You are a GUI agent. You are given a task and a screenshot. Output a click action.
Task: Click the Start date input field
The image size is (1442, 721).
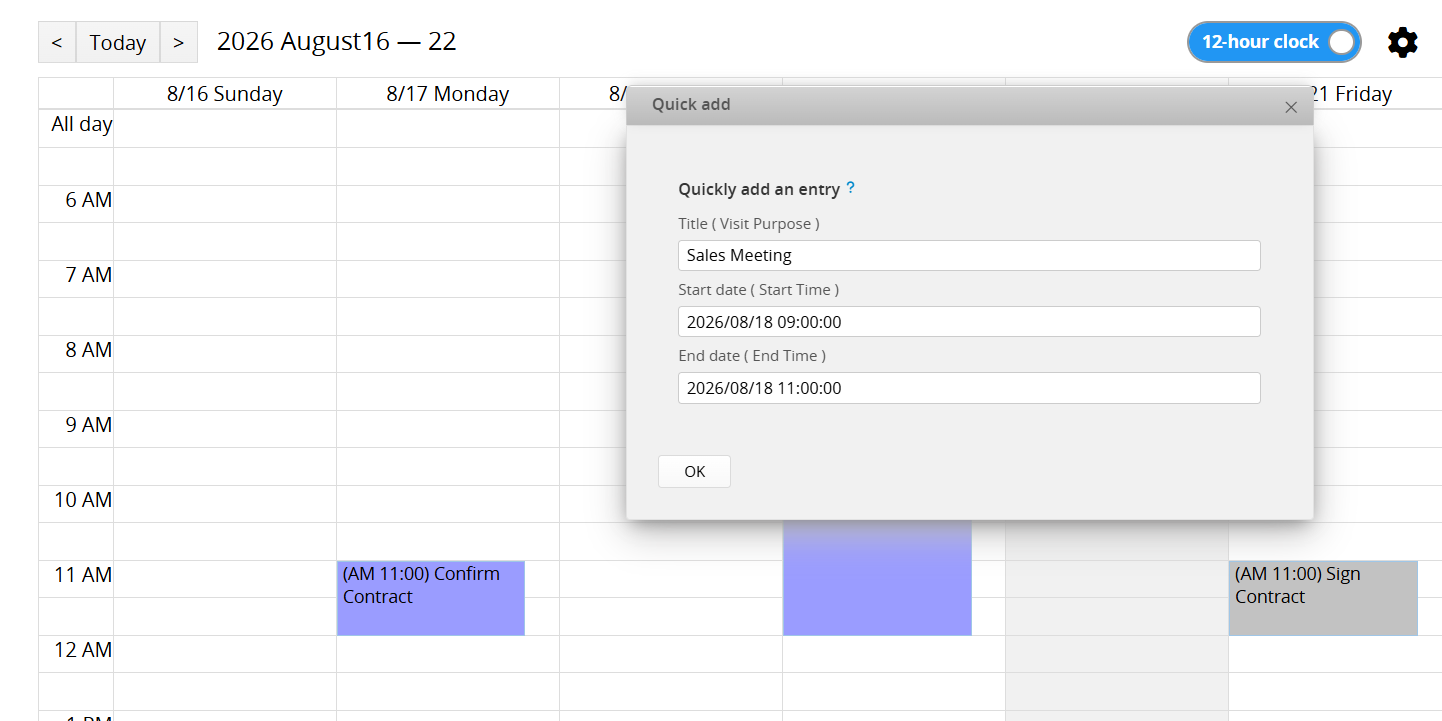969,321
